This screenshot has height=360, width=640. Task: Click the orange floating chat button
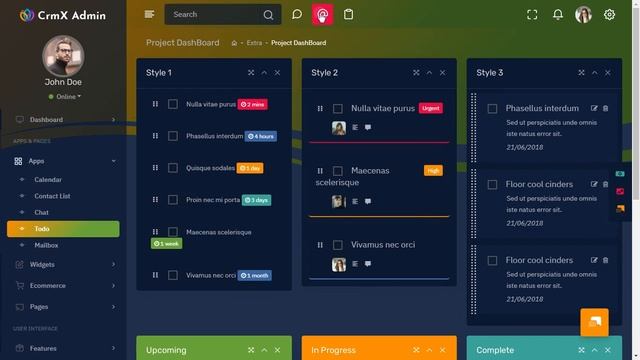(x=594, y=322)
